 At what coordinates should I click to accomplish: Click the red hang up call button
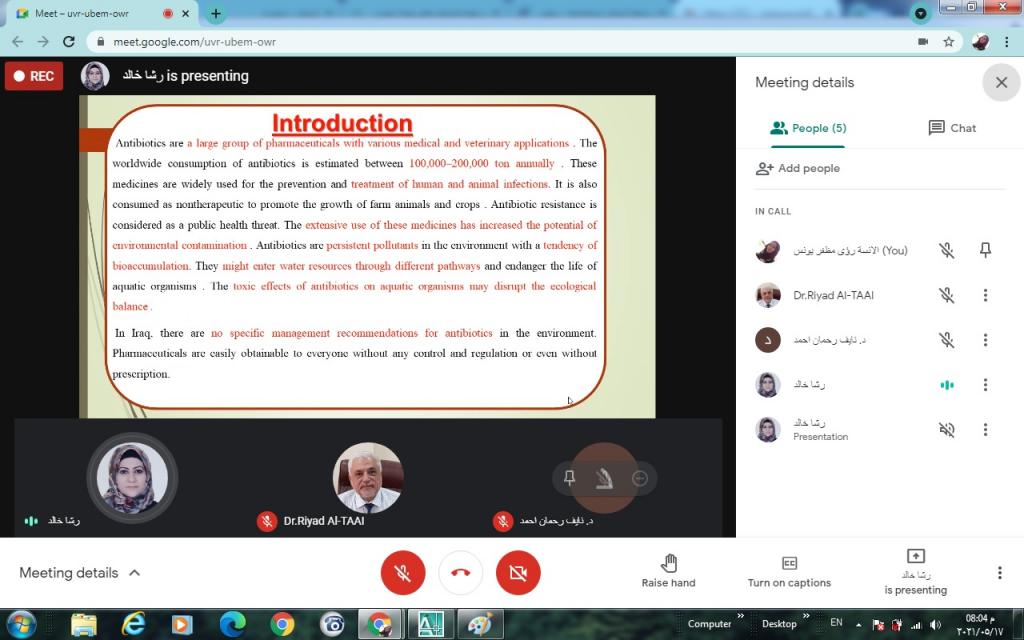pyautogui.click(x=460, y=573)
